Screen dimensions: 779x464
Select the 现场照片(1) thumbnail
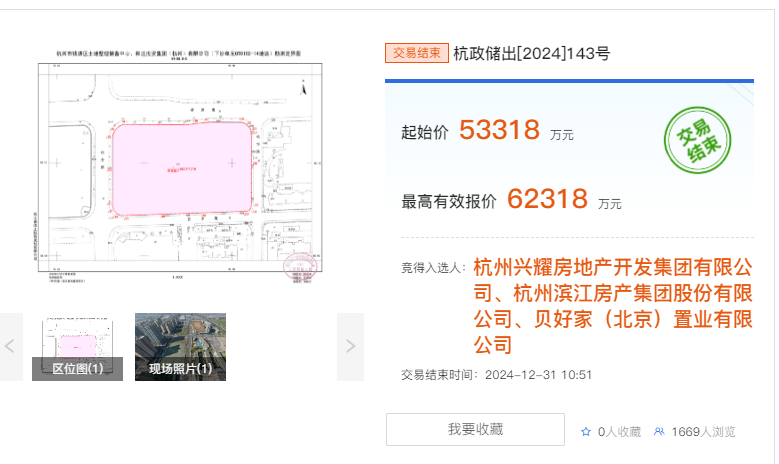(x=180, y=347)
